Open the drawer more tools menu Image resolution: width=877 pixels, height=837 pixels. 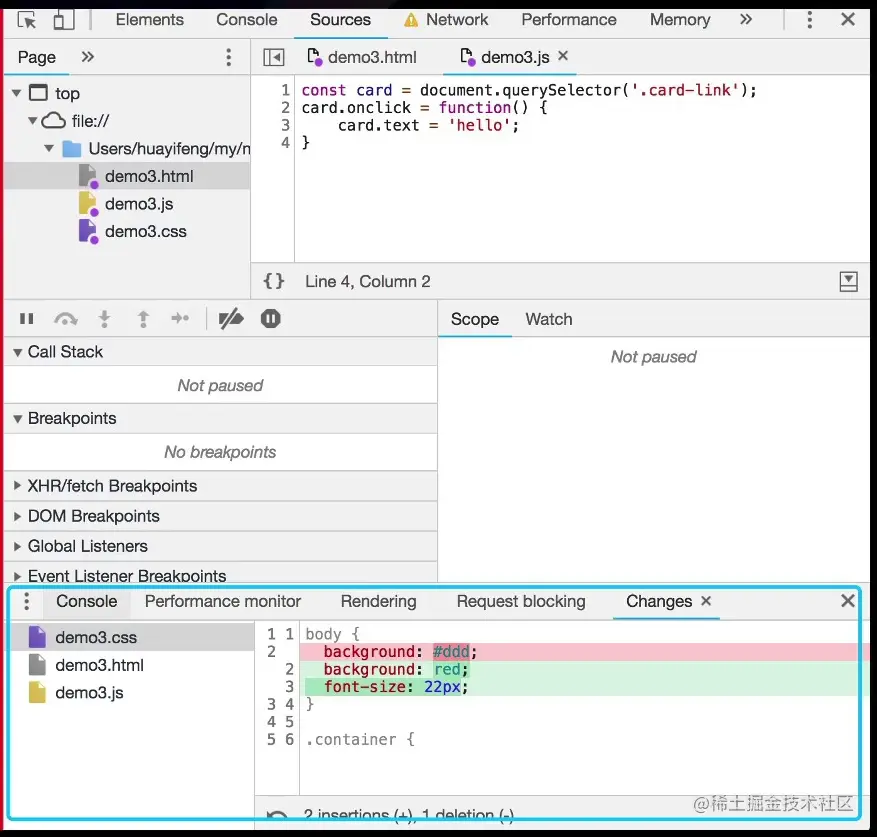pos(26,602)
